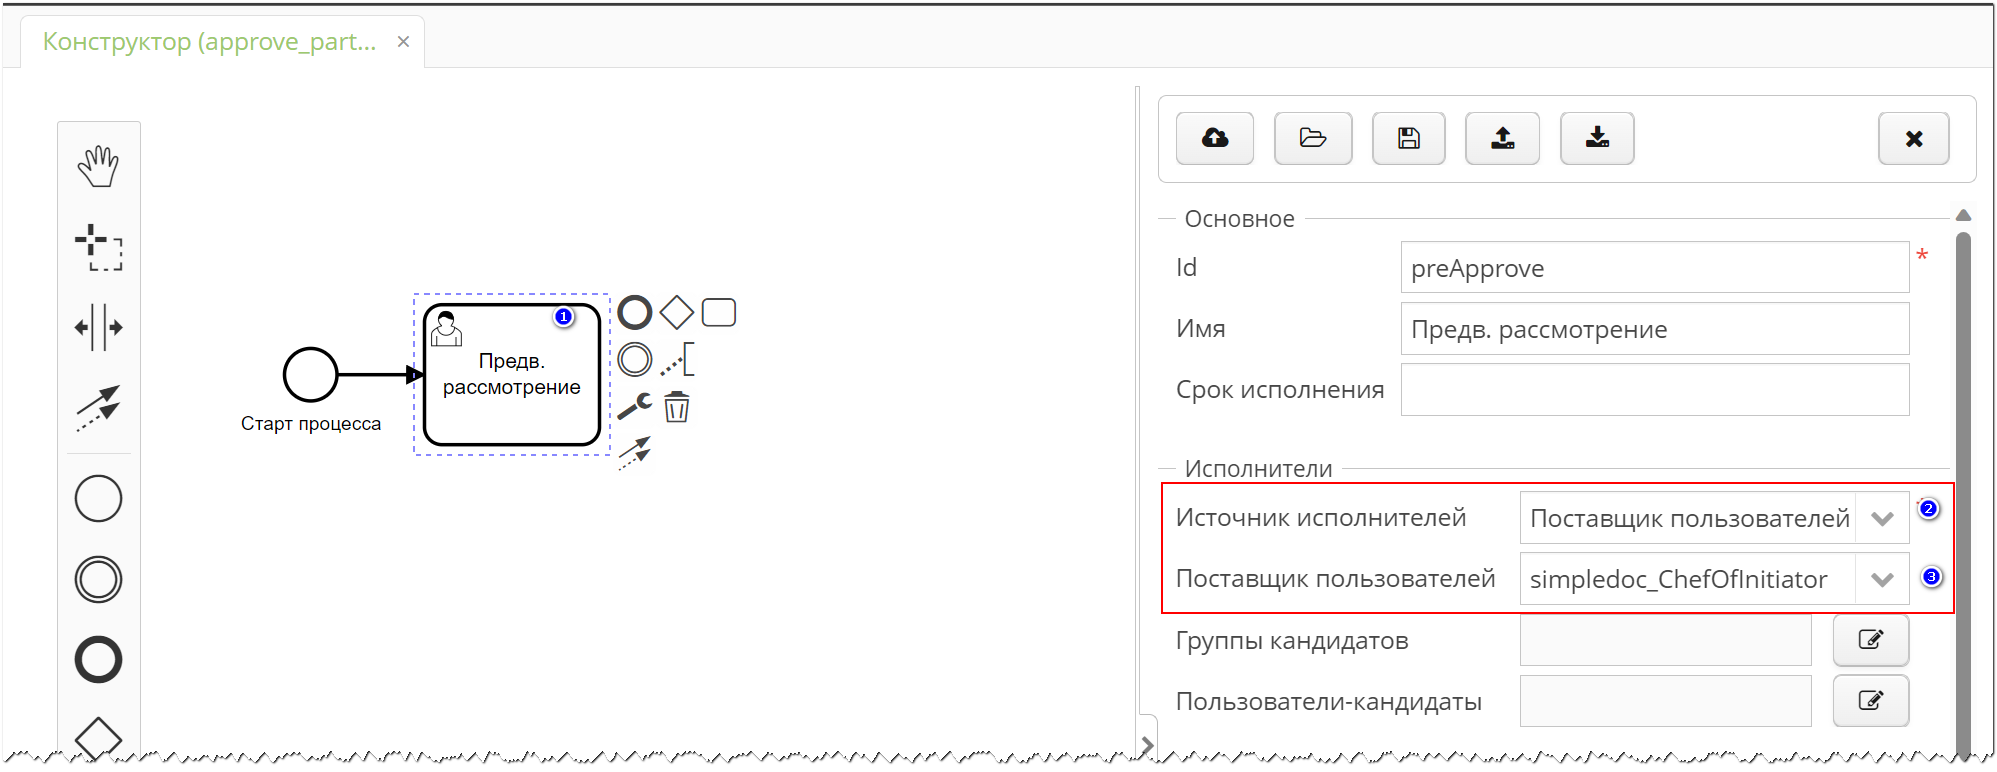The image size is (1997, 772).
Task: Click the open folder button
Action: pyautogui.click(x=1312, y=138)
